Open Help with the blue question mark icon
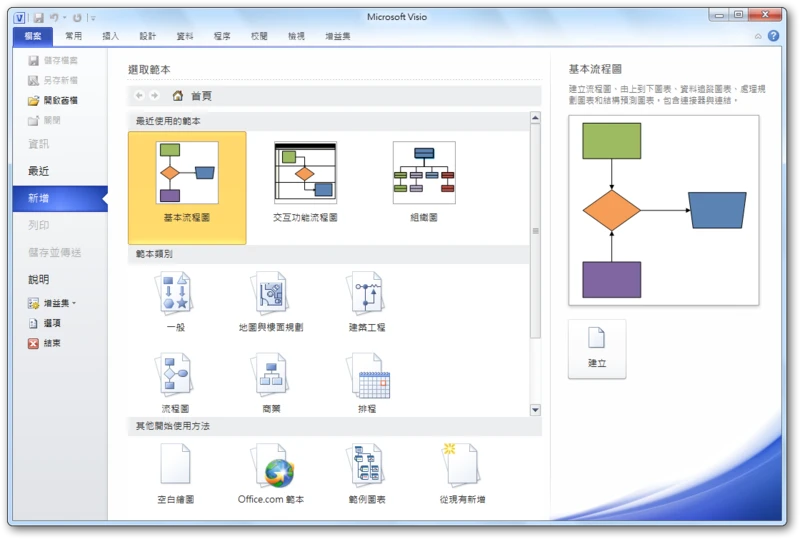Image resolution: width=800 pixels, height=539 pixels. (x=773, y=36)
